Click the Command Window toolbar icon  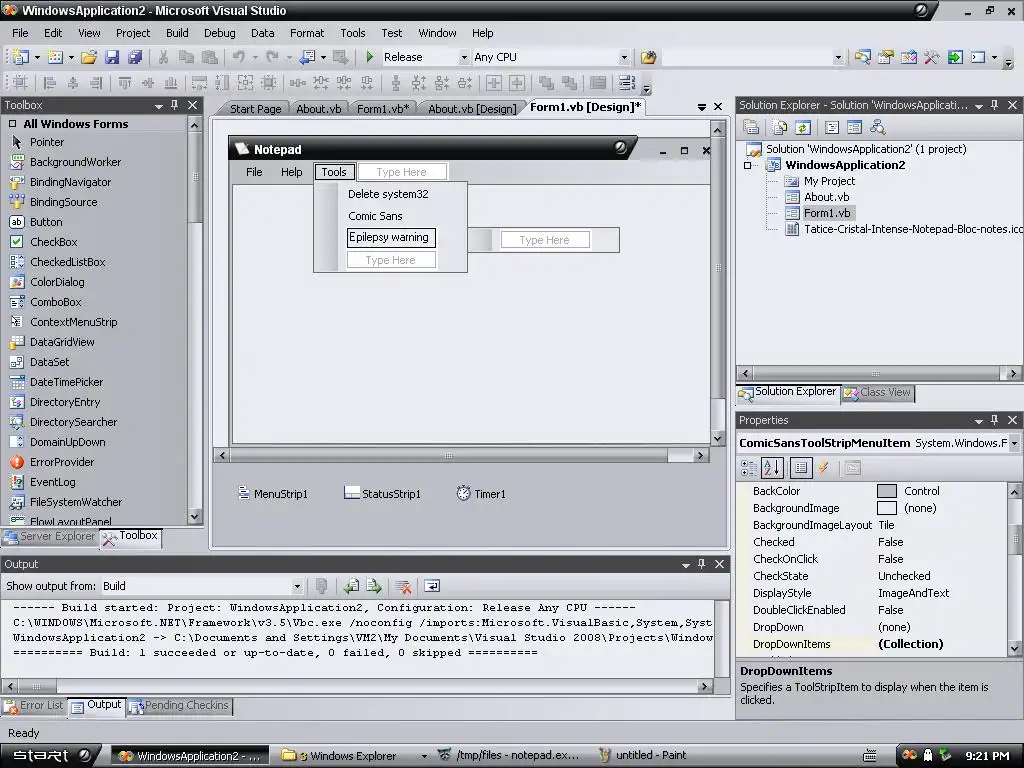coord(978,57)
